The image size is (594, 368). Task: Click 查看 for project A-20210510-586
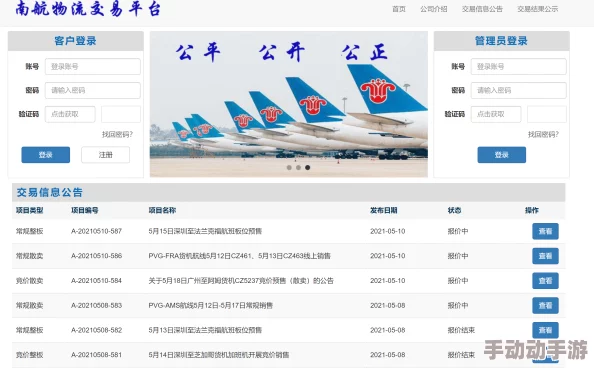pyautogui.click(x=545, y=256)
